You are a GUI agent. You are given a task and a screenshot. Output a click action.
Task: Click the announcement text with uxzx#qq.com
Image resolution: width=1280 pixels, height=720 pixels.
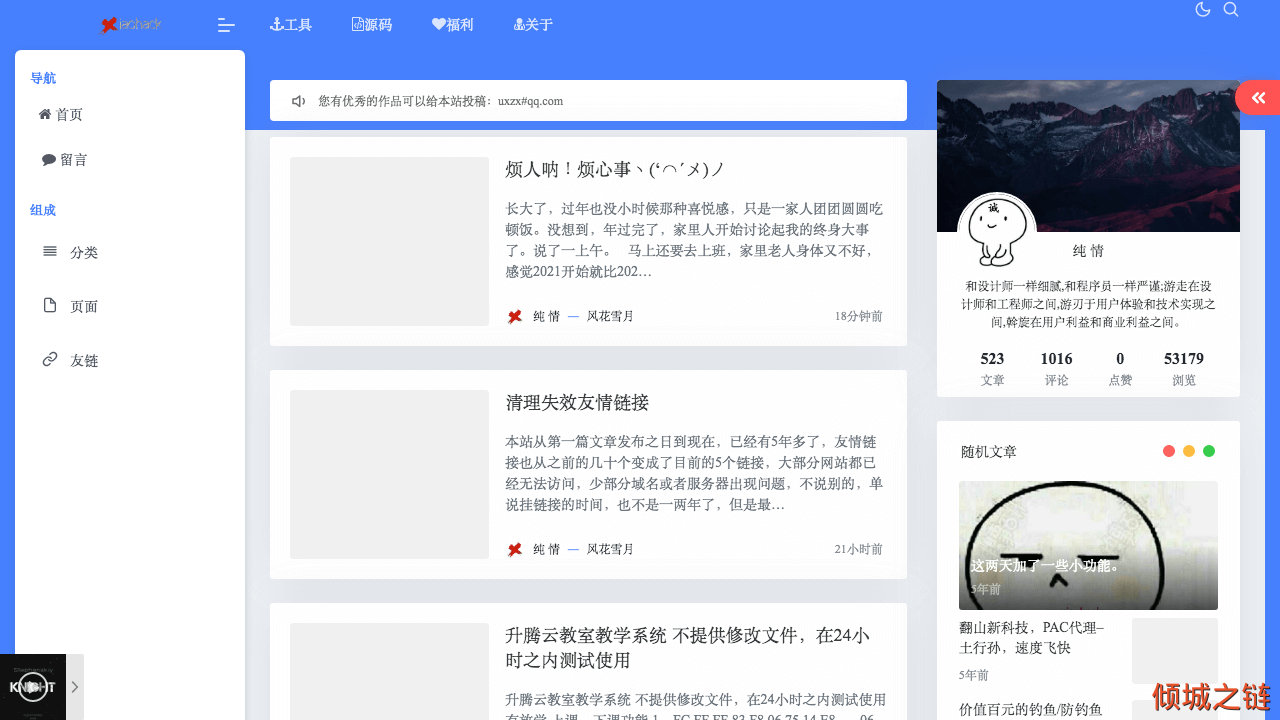[441, 101]
